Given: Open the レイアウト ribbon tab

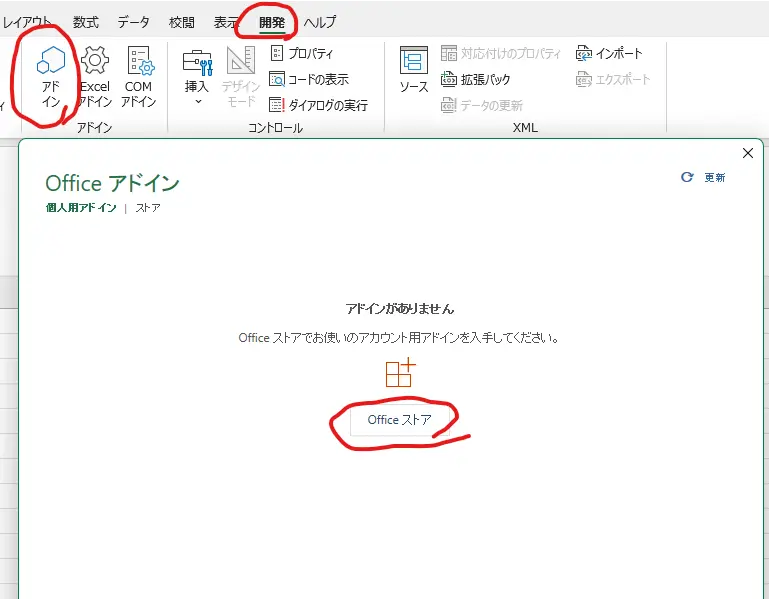Looking at the screenshot, I should (26, 22).
